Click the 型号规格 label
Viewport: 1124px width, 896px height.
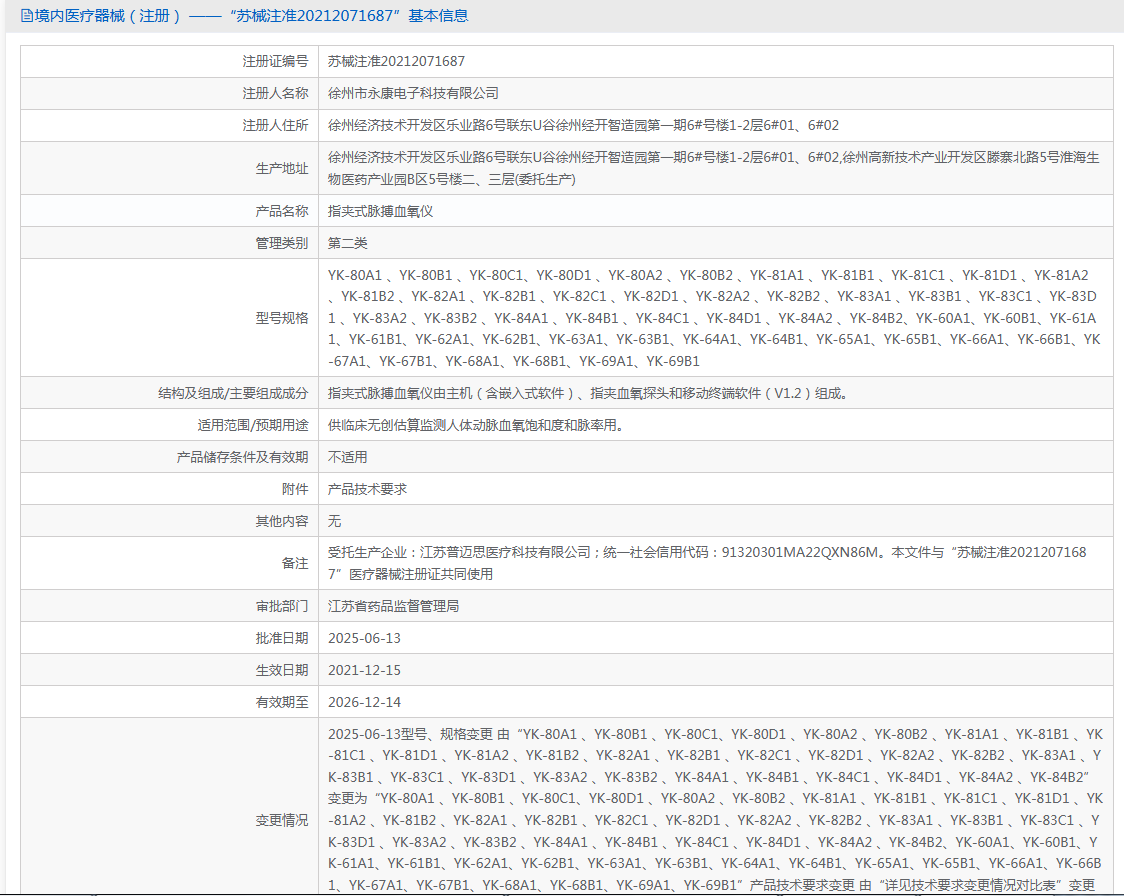click(282, 318)
